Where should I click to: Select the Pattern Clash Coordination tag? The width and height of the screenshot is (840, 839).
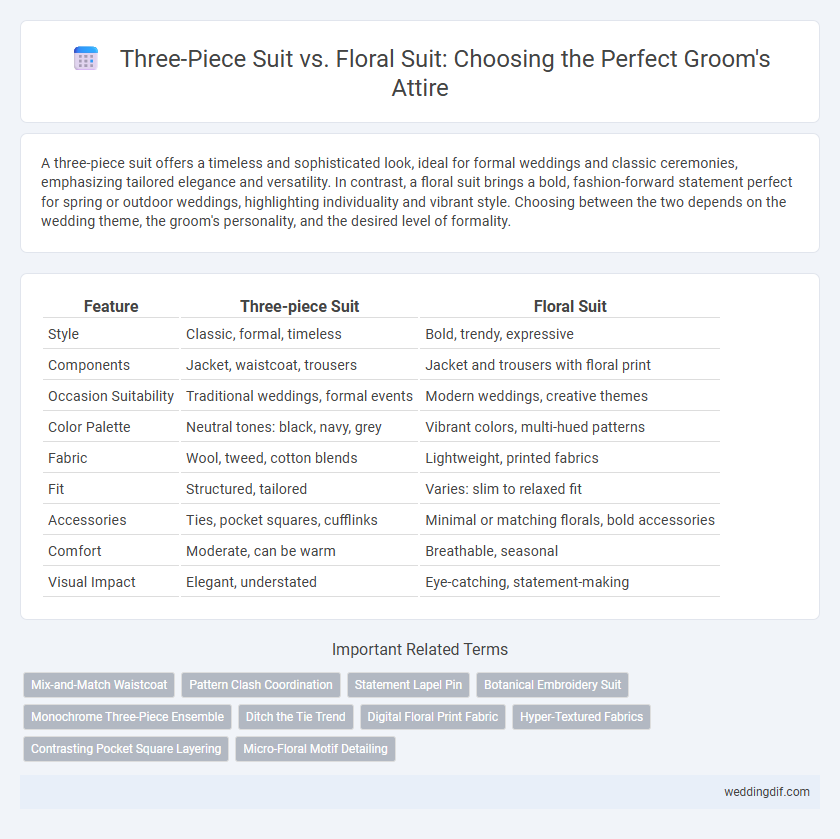261,685
